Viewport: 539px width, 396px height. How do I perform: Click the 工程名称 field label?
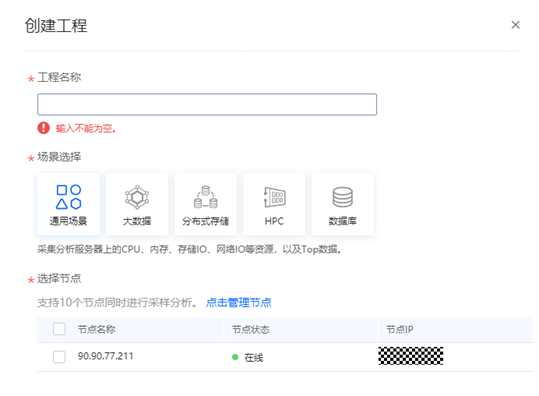coord(59,77)
